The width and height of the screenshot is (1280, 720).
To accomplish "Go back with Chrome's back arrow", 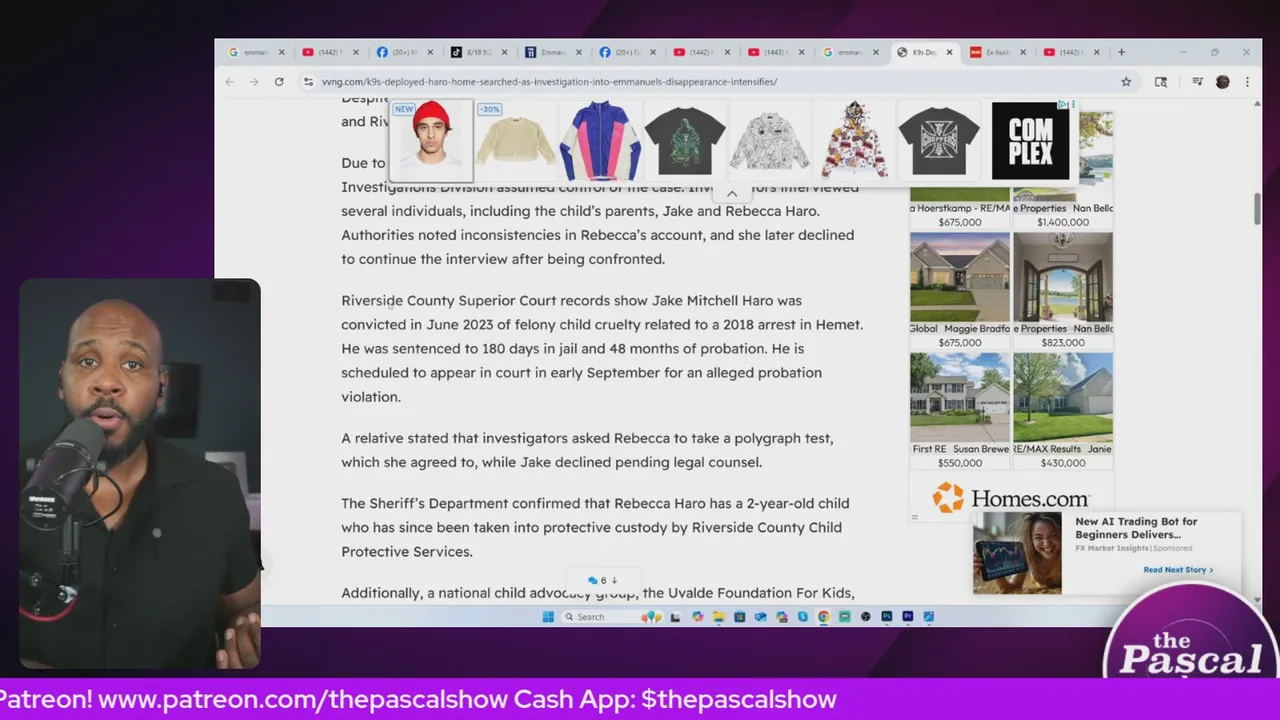I will pos(230,82).
